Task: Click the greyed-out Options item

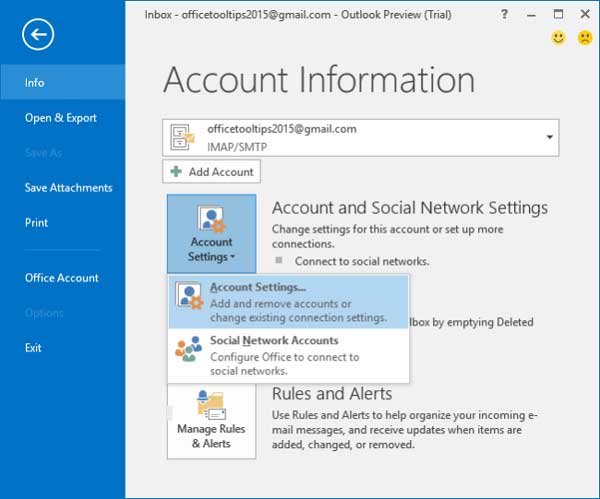Action: (44, 313)
